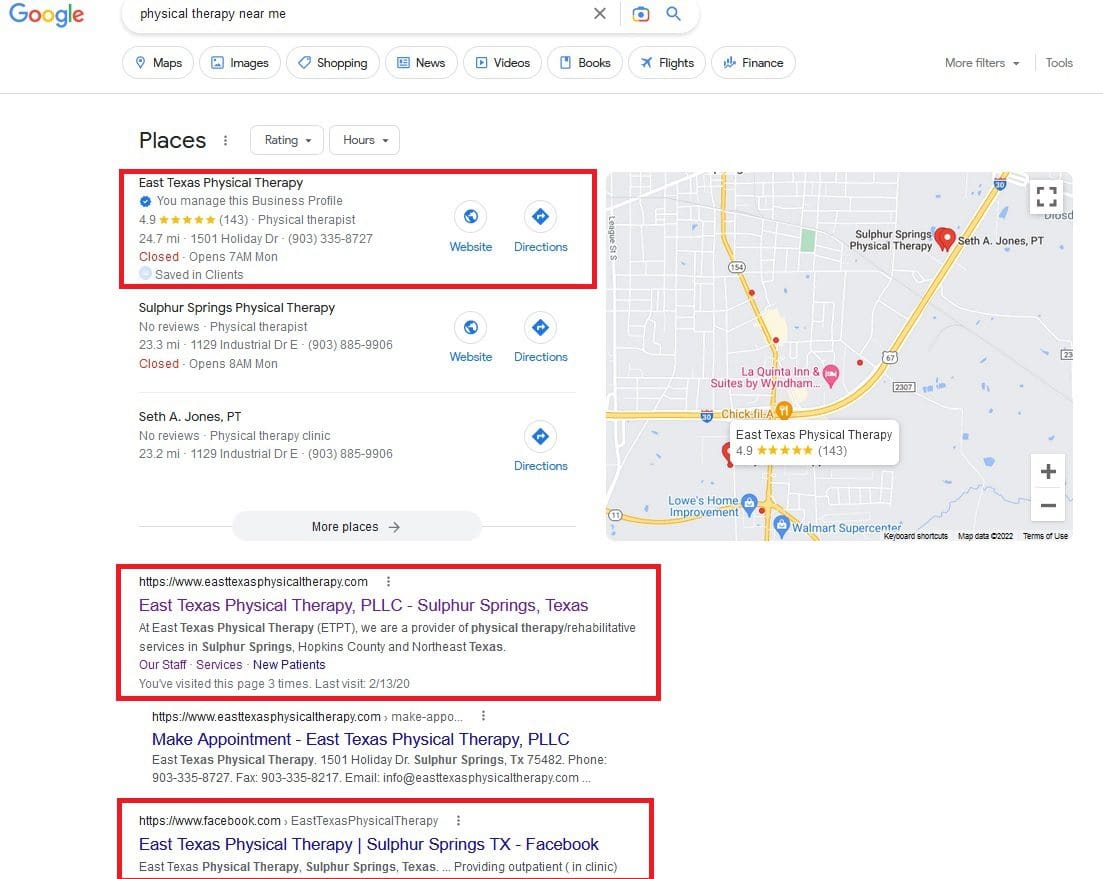1103x879 pixels.
Task: Open the East Texas Physical Therapy Facebook result
Action: [369, 845]
